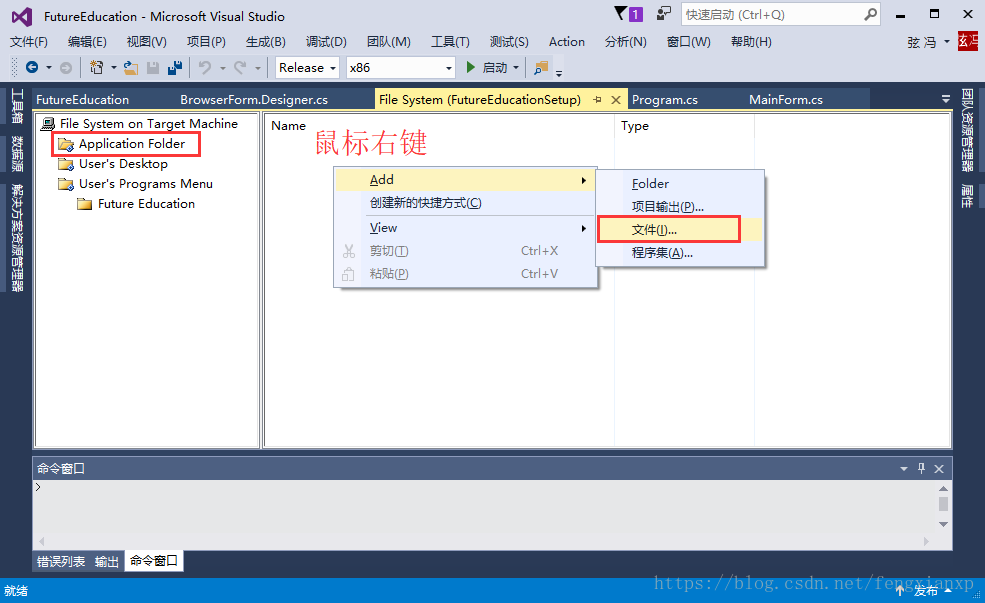
Task: Open the command window options dropdown
Action: pyautogui.click(x=904, y=469)
